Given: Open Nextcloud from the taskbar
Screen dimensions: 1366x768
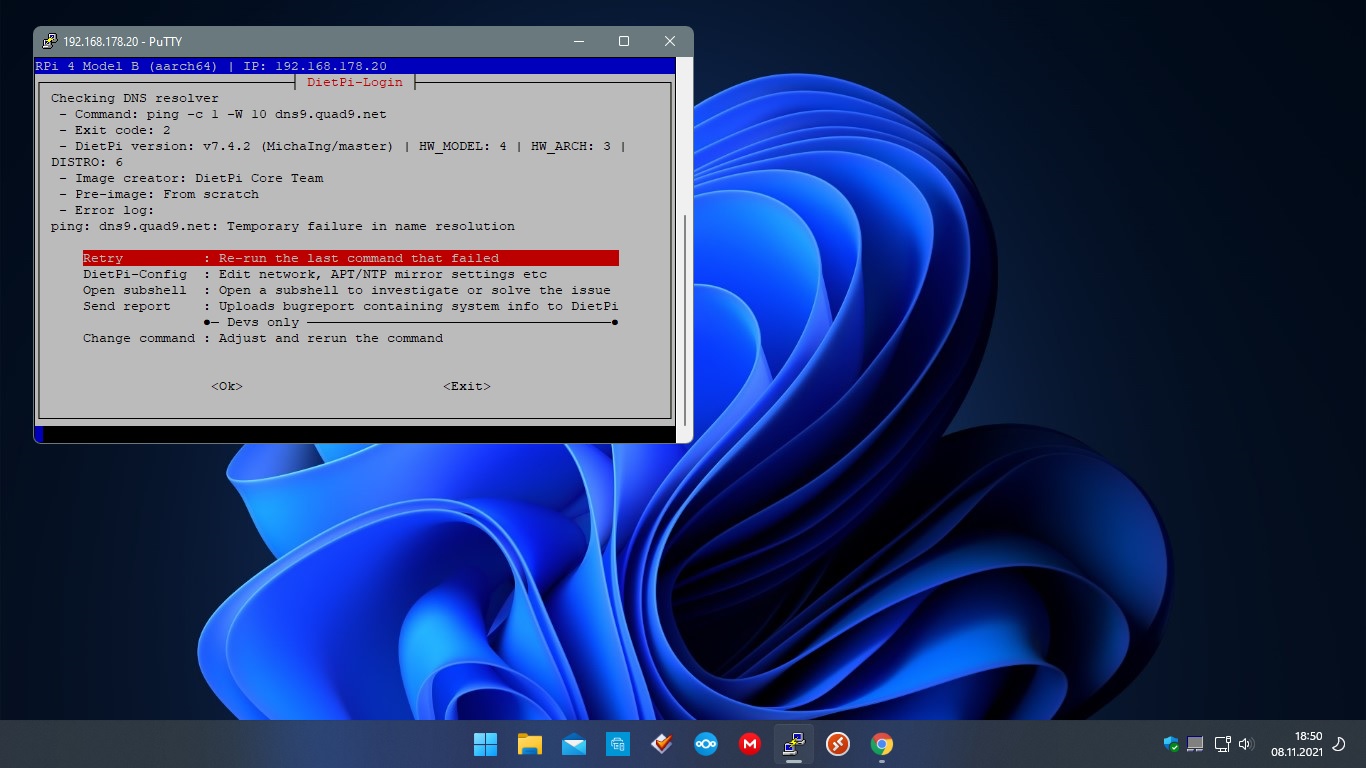Looking at the screenshot, I should point(705,744).
